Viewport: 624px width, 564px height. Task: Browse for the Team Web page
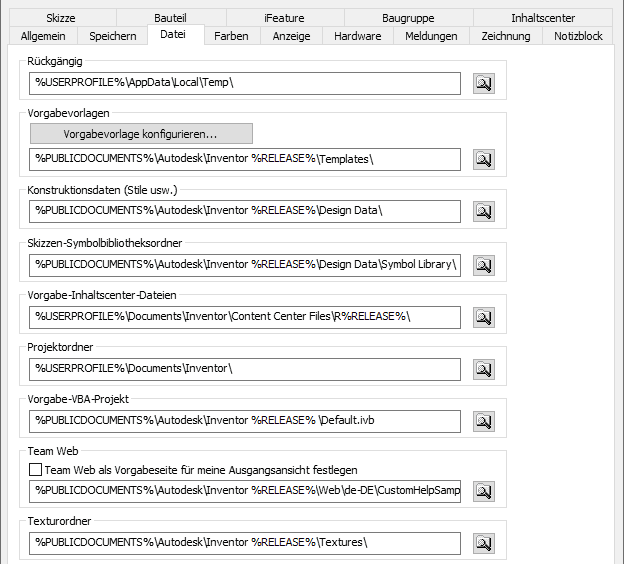coord(484,491)
